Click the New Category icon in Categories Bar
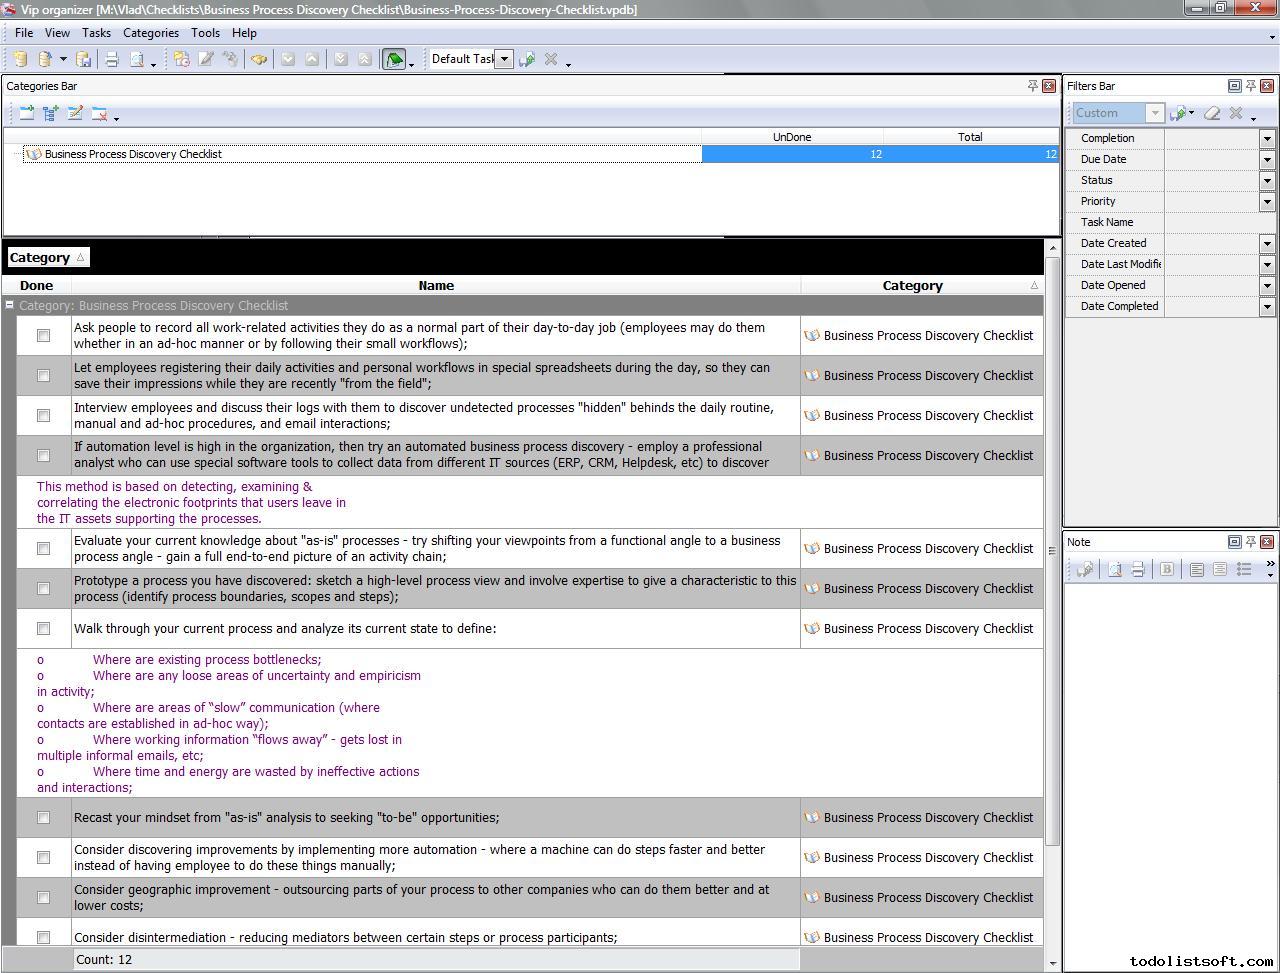 coord(26,113)
